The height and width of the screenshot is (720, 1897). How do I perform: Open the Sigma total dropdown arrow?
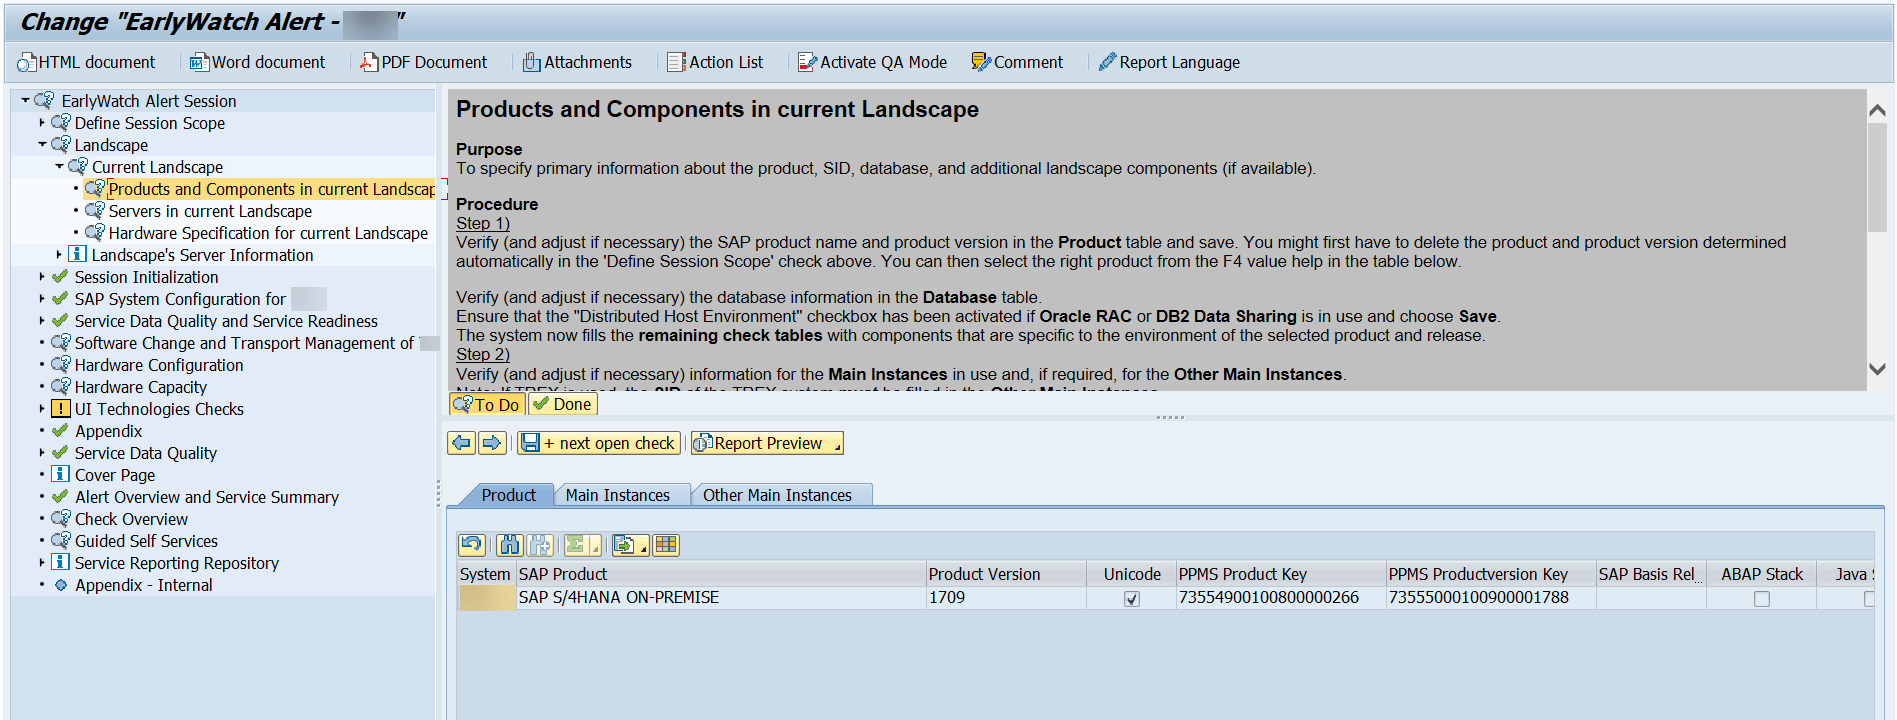coord(595,547)
